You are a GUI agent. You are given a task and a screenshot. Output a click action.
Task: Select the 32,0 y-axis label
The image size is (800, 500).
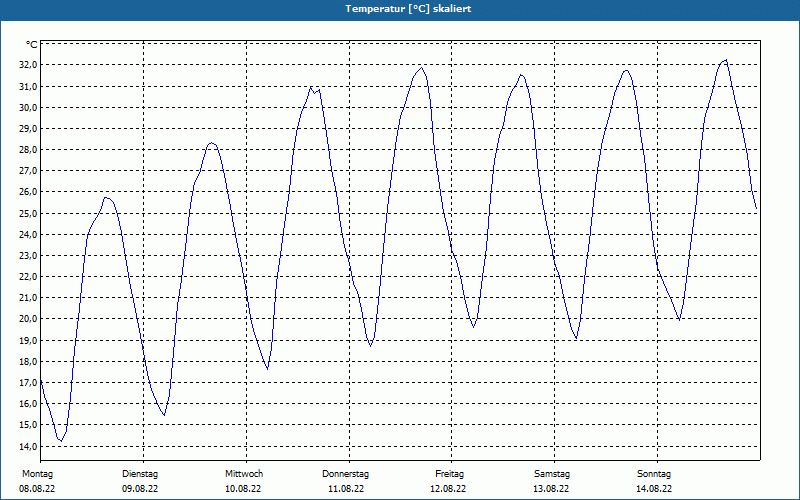[x=28, y=65]
